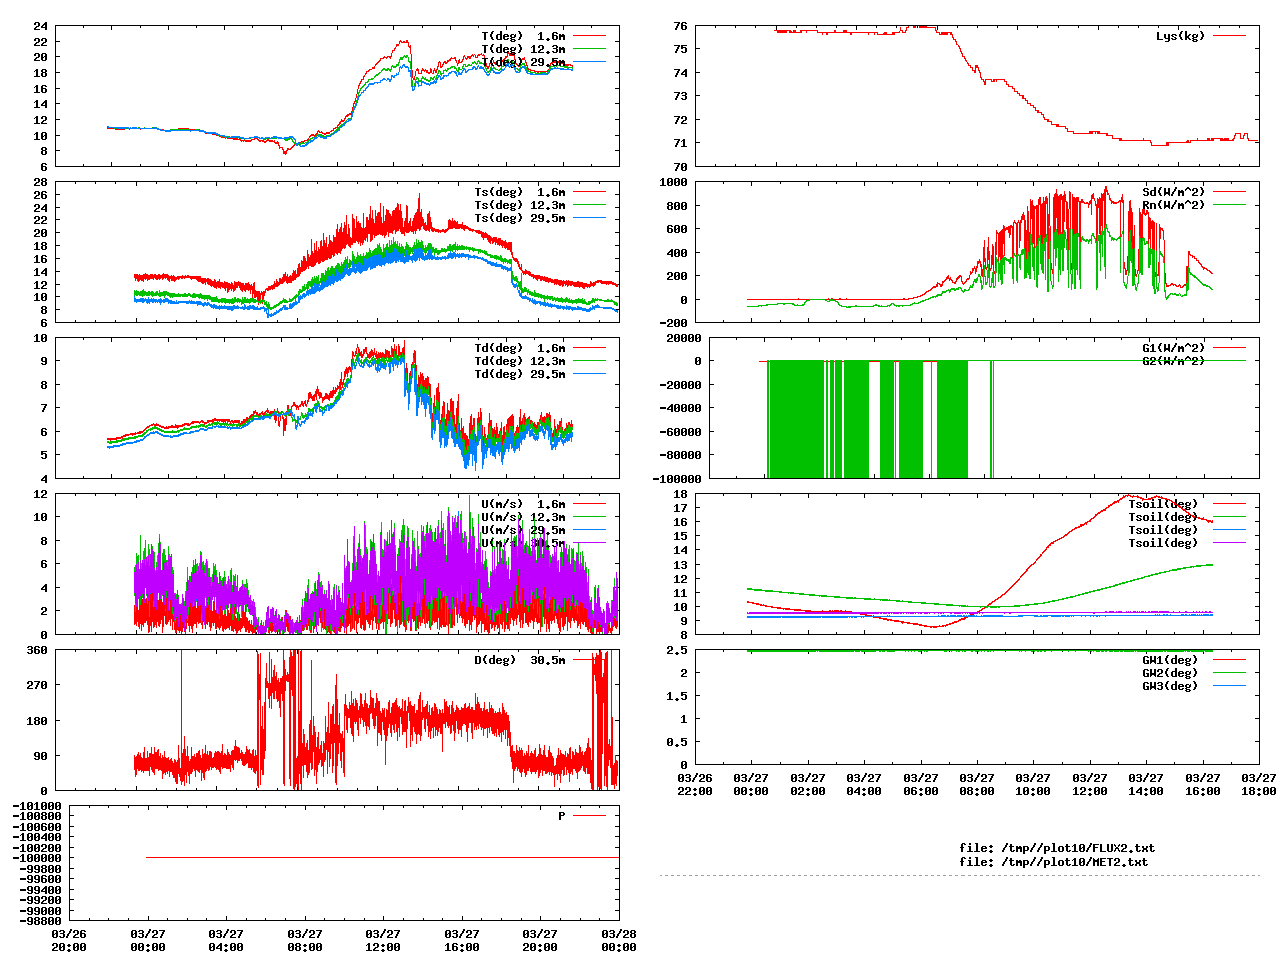
Task: Click the '03/27 18:00' time axis label
Action: click(1259, 784)
